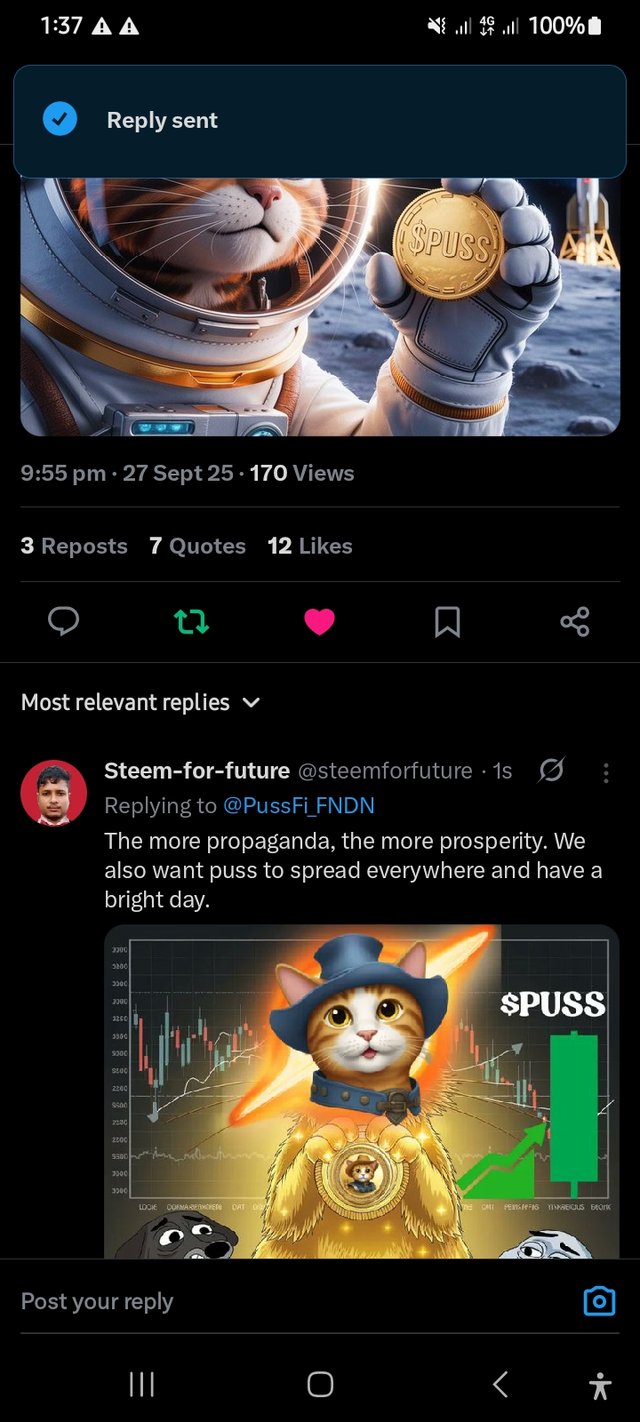Unlike the post with the pink heart
Image resolution: width=640 pixels, height=1422 pixels.
tap(319, 622)
